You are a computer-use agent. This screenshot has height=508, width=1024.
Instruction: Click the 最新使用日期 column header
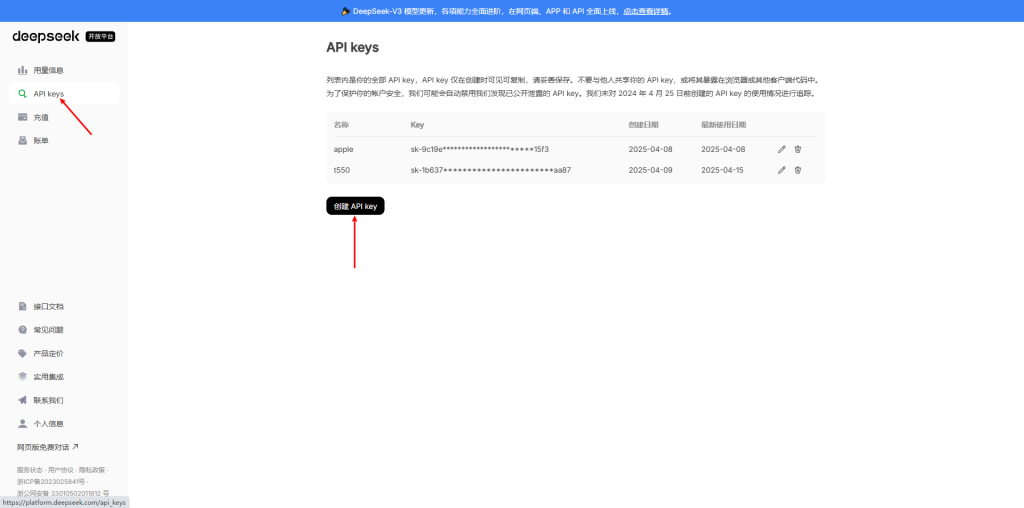pos(724,125)
